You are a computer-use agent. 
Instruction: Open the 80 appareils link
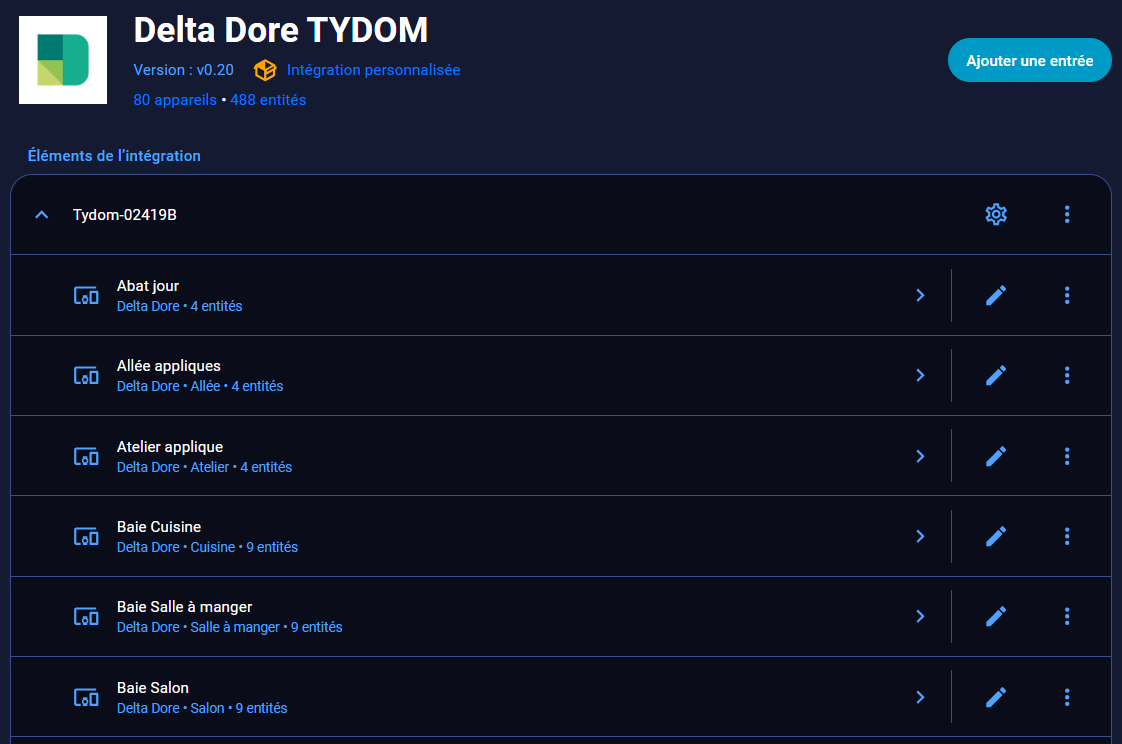coord(175,100)
